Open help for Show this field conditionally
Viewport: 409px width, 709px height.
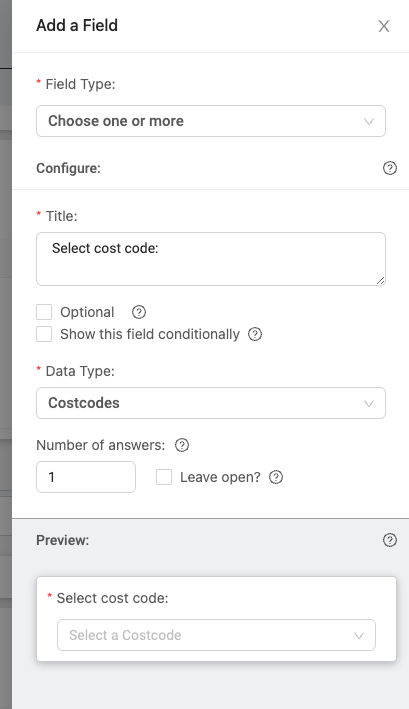255,334
